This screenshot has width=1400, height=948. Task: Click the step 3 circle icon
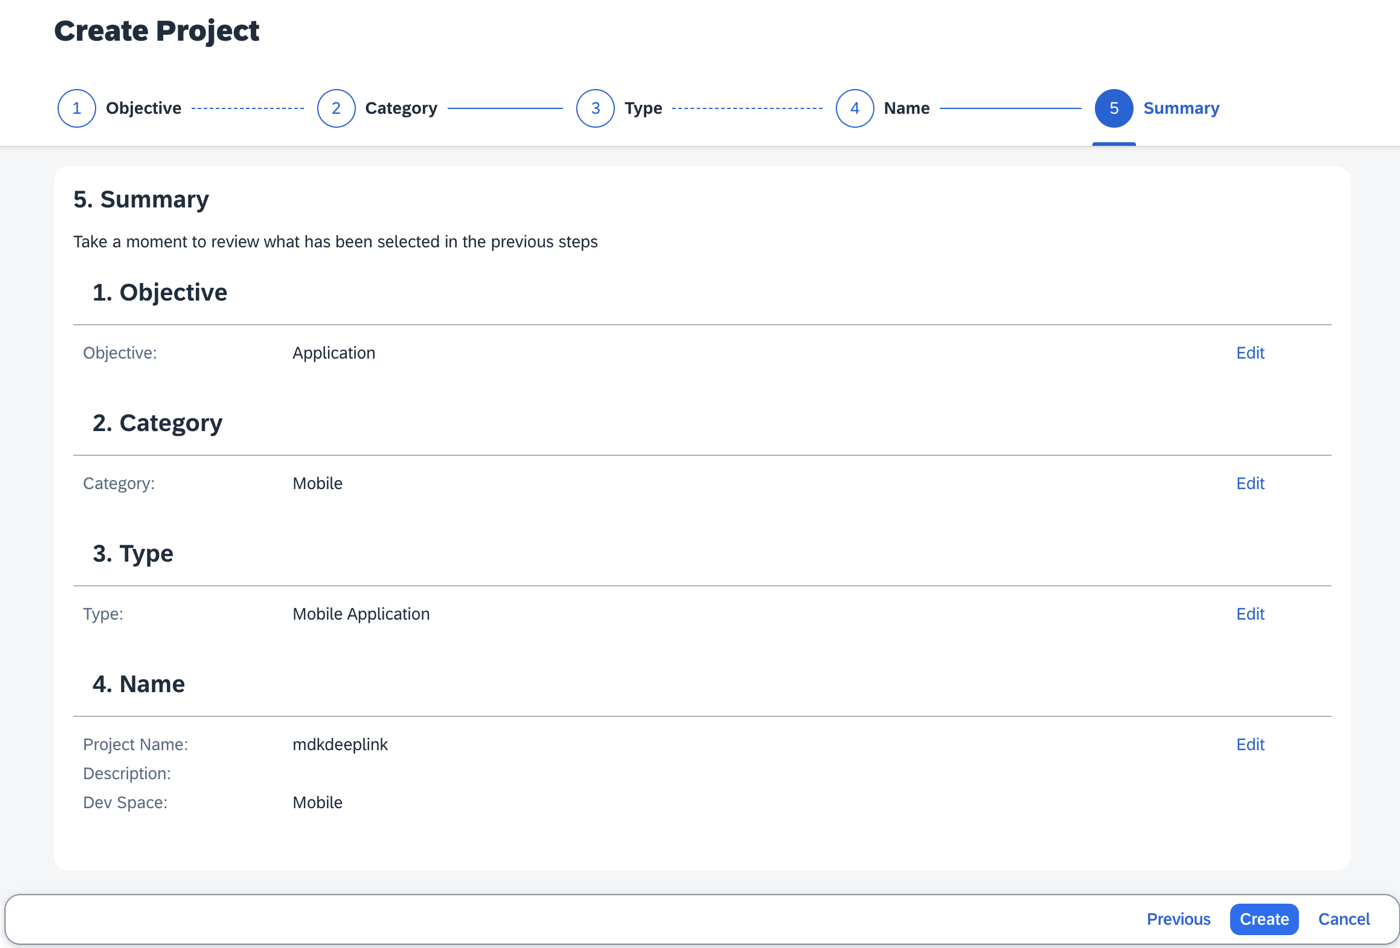595,108
